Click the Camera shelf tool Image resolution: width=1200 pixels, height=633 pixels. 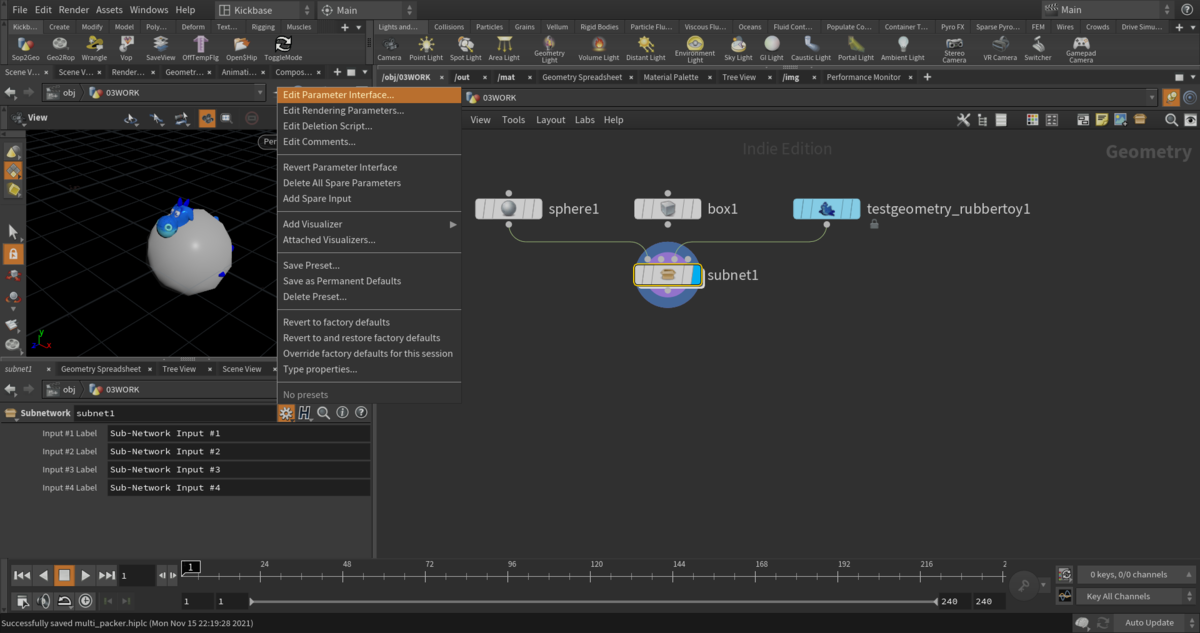(x=389, y=48)
